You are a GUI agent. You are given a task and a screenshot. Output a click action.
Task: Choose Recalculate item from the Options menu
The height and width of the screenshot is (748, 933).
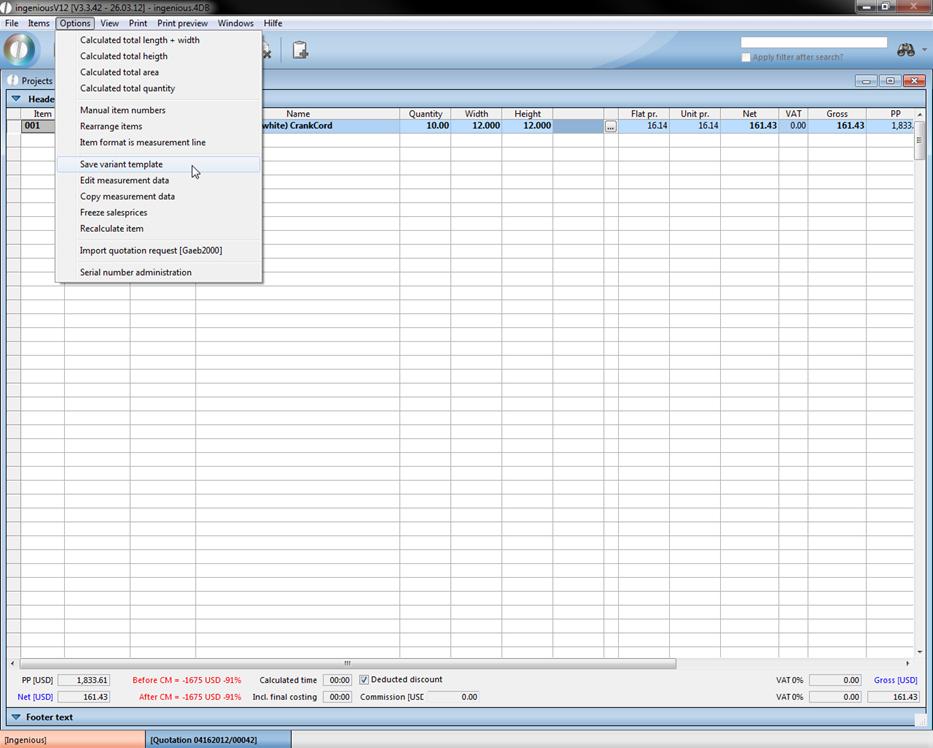(x=111, y=228)
